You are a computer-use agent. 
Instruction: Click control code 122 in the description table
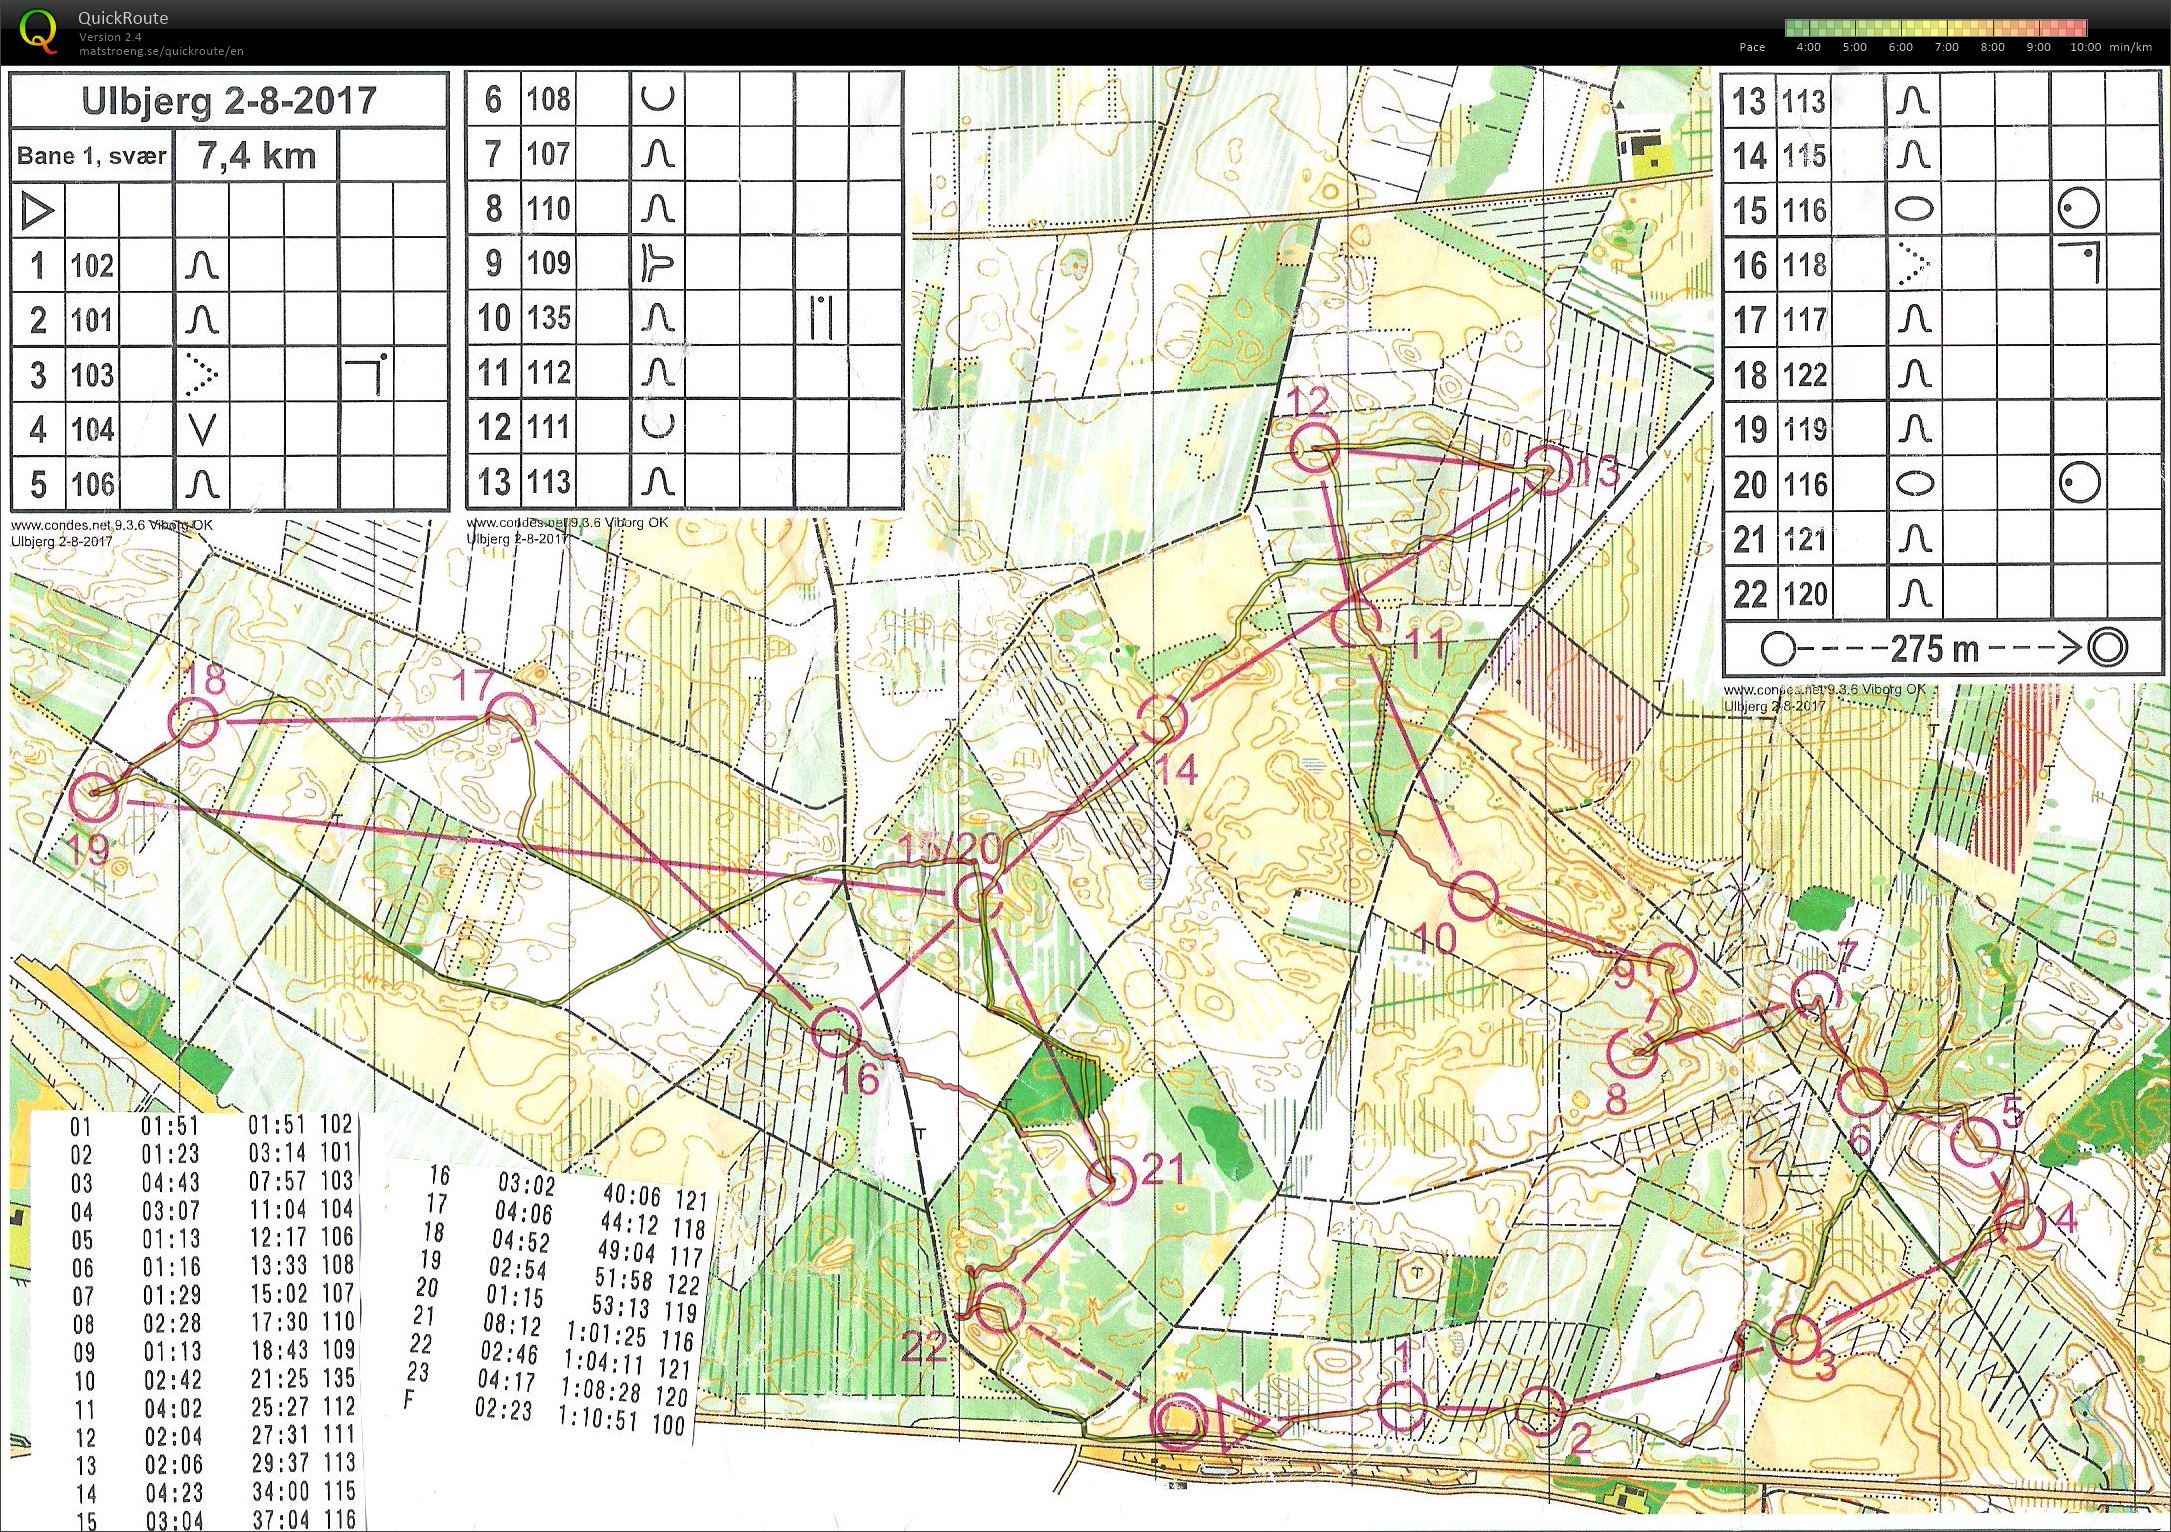1804,375
